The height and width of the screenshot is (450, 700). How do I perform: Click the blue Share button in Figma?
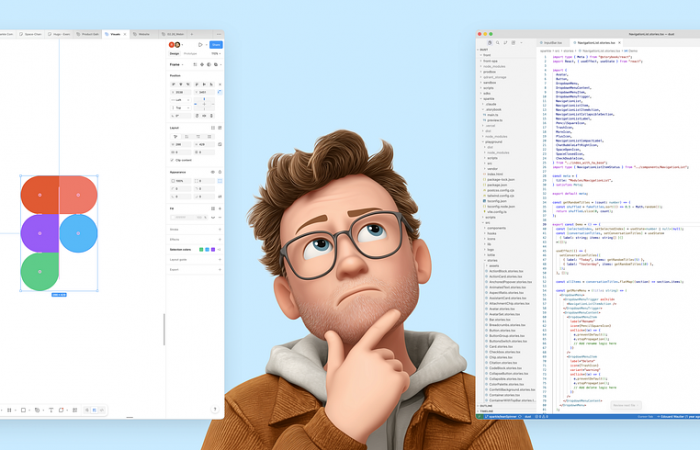[216, 44]
